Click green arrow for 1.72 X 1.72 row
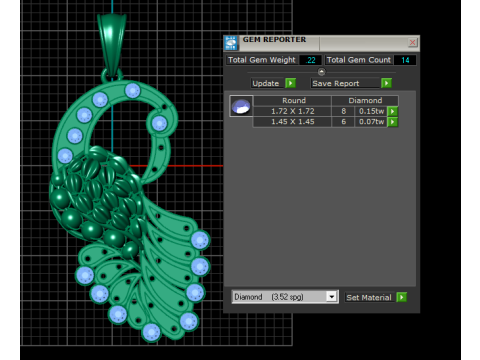 [x=393, y=111]
